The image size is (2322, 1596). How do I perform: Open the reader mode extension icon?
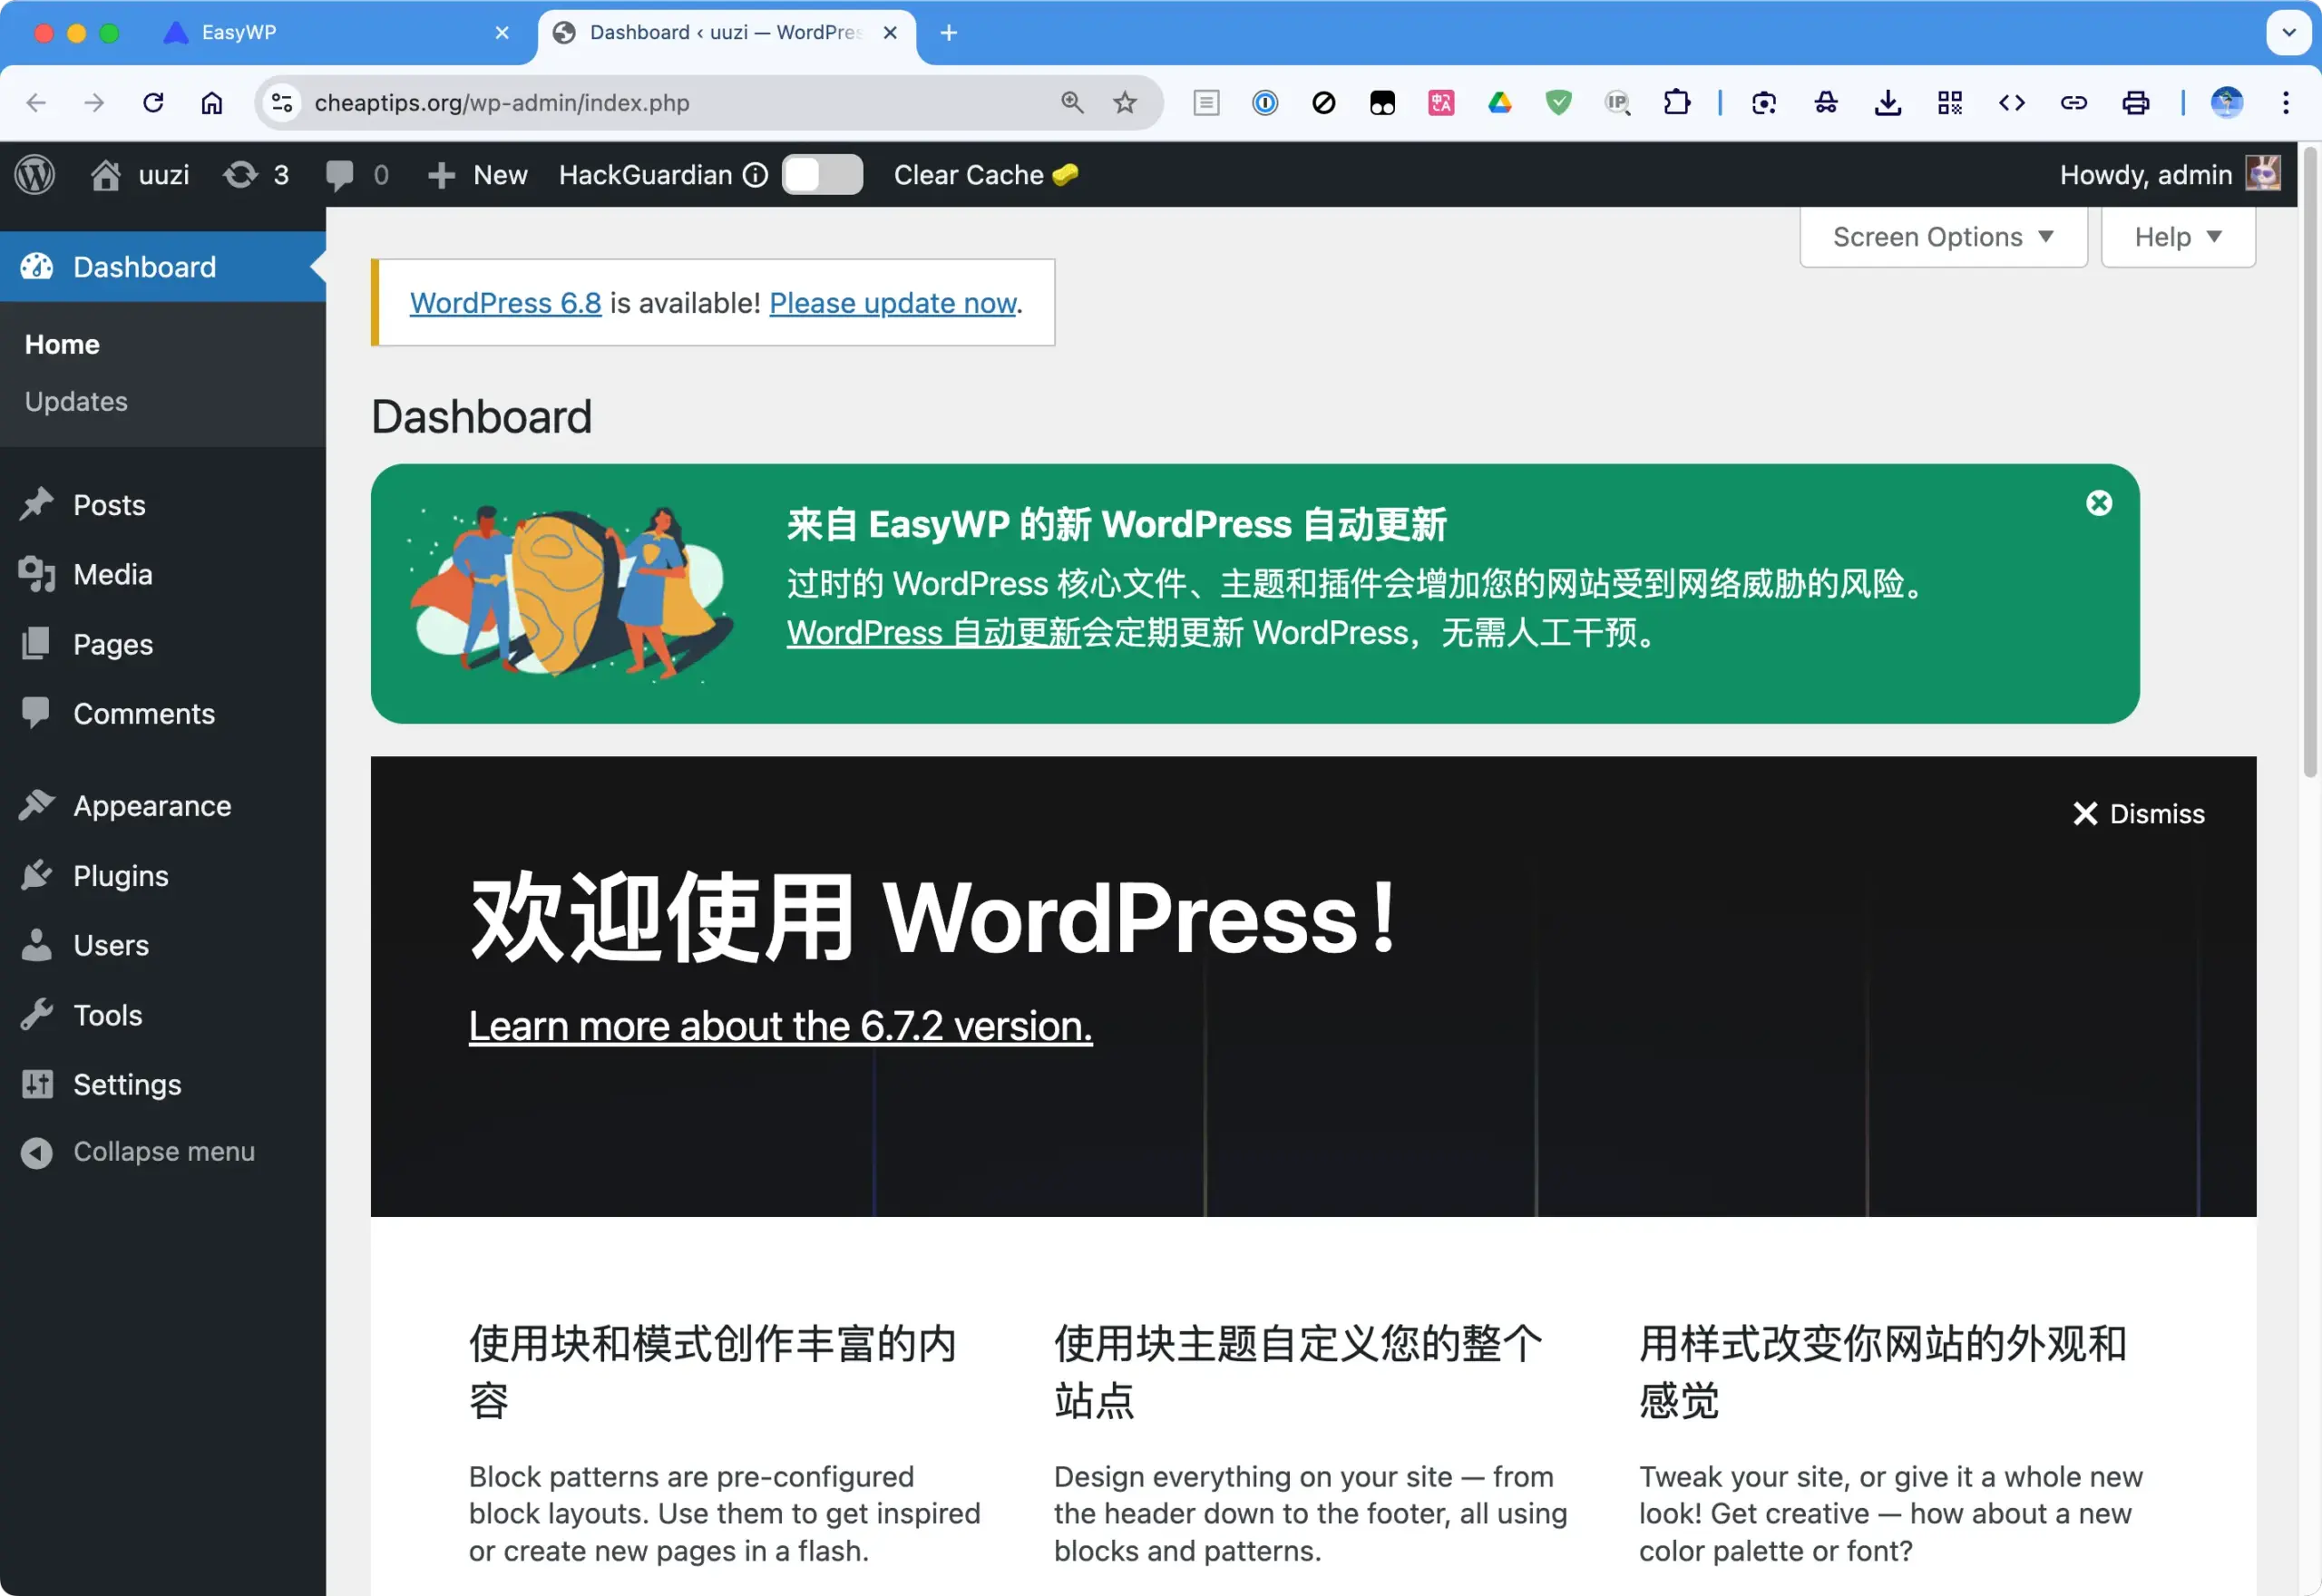point(1207,103)
